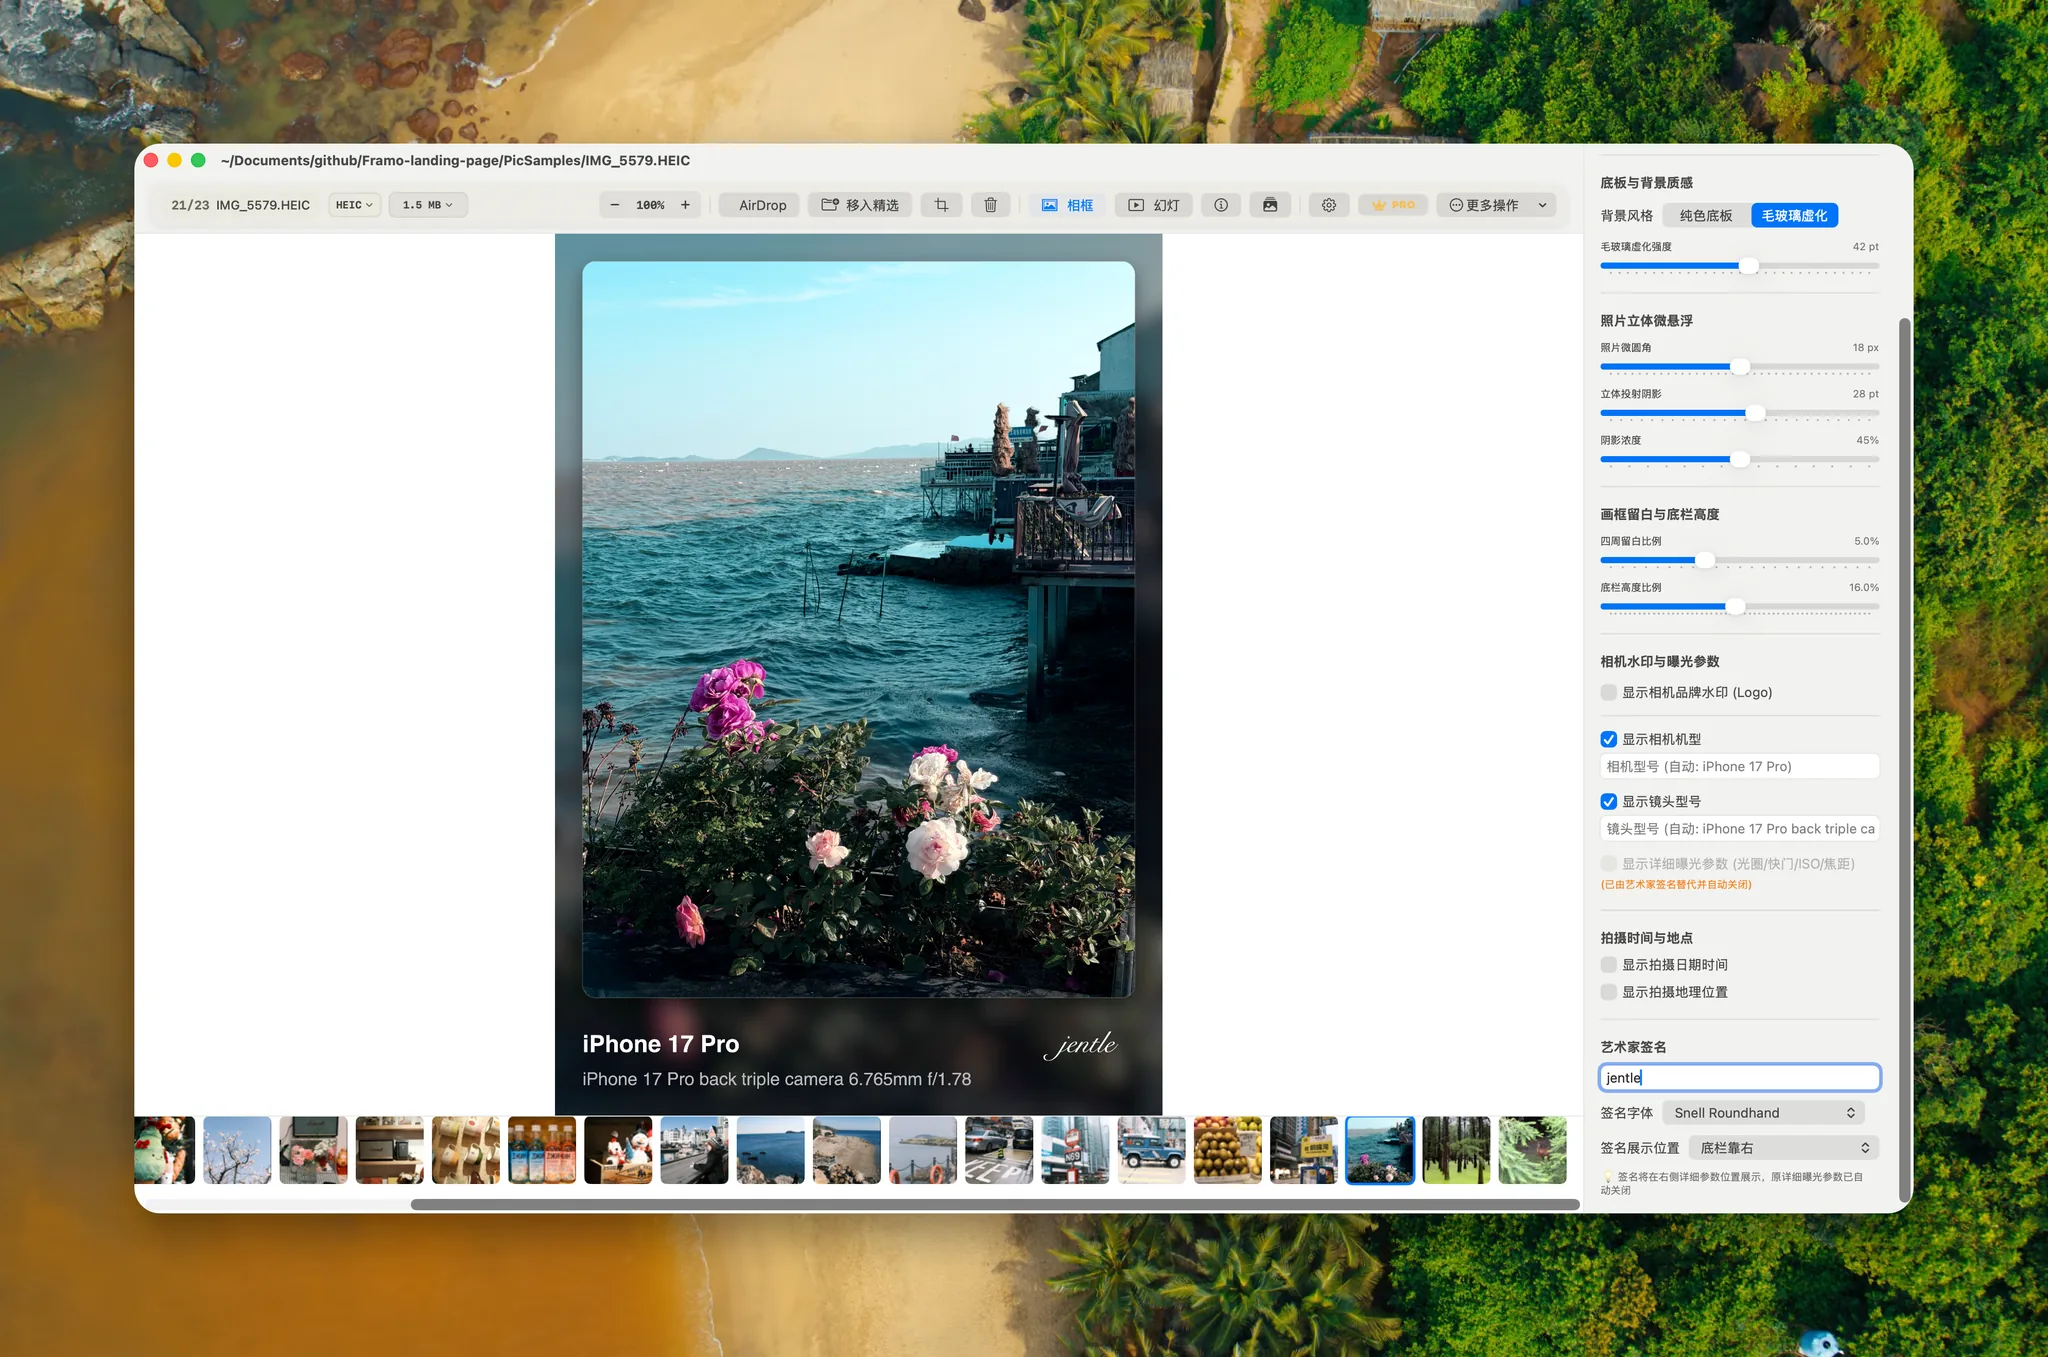Toggle the 显示详细曝光参数 checkbox
This screenshot has width=2048, height=1357.
click(x=1609, y=863)
